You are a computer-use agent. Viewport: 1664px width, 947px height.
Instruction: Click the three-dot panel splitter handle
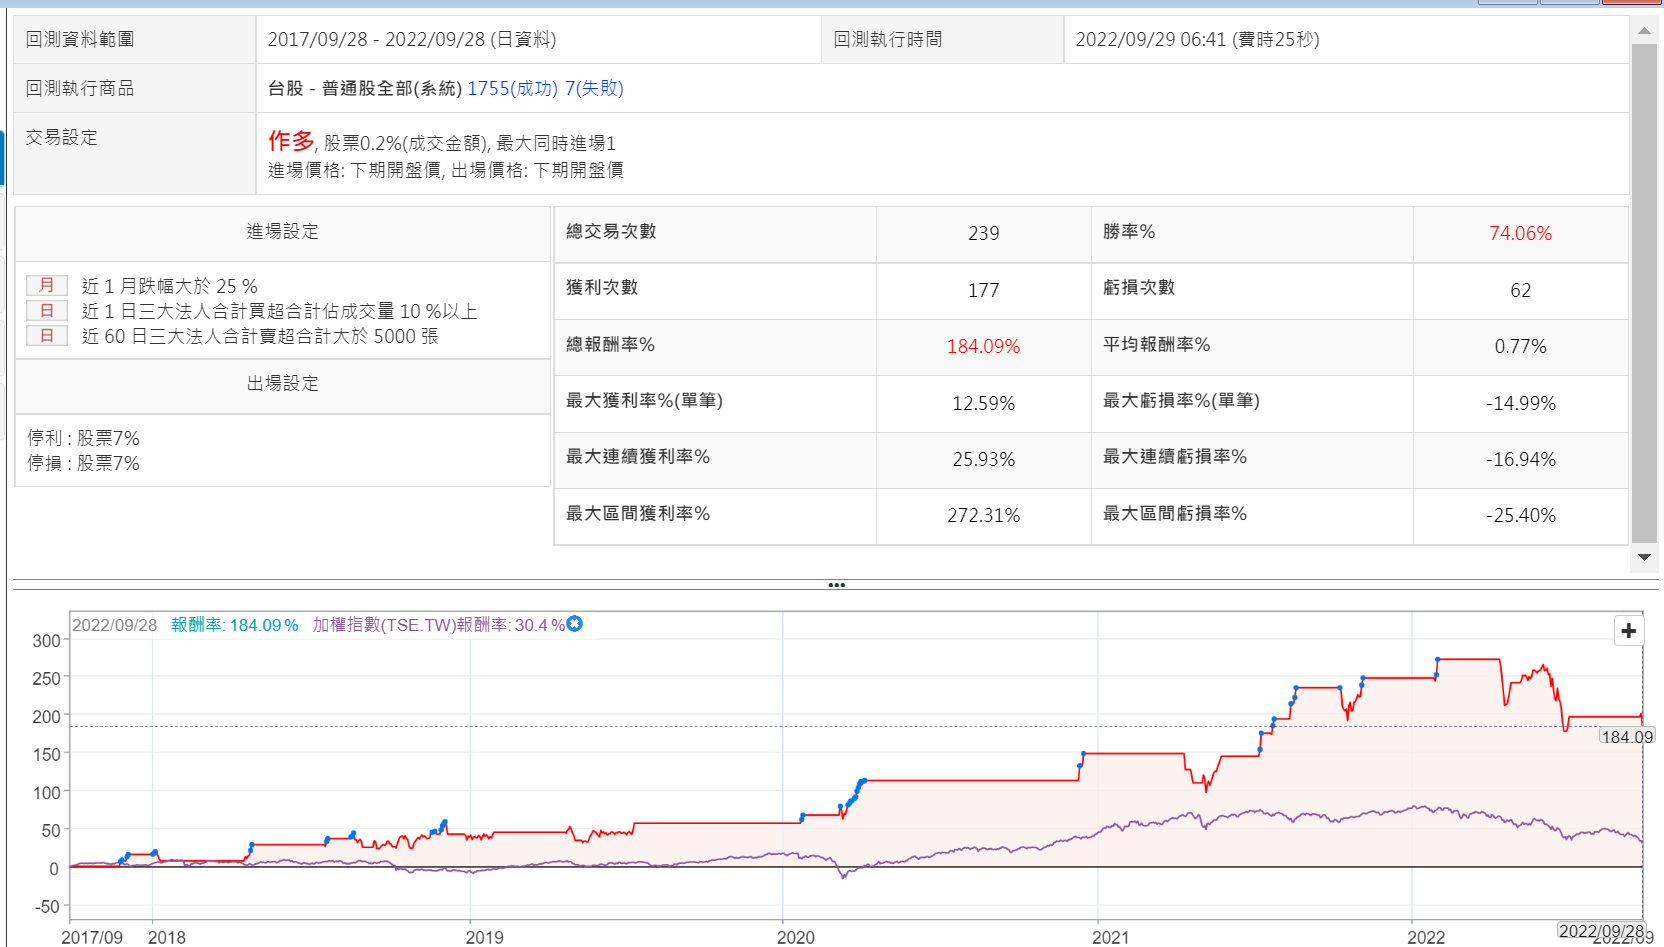click(x=836, y=585)
